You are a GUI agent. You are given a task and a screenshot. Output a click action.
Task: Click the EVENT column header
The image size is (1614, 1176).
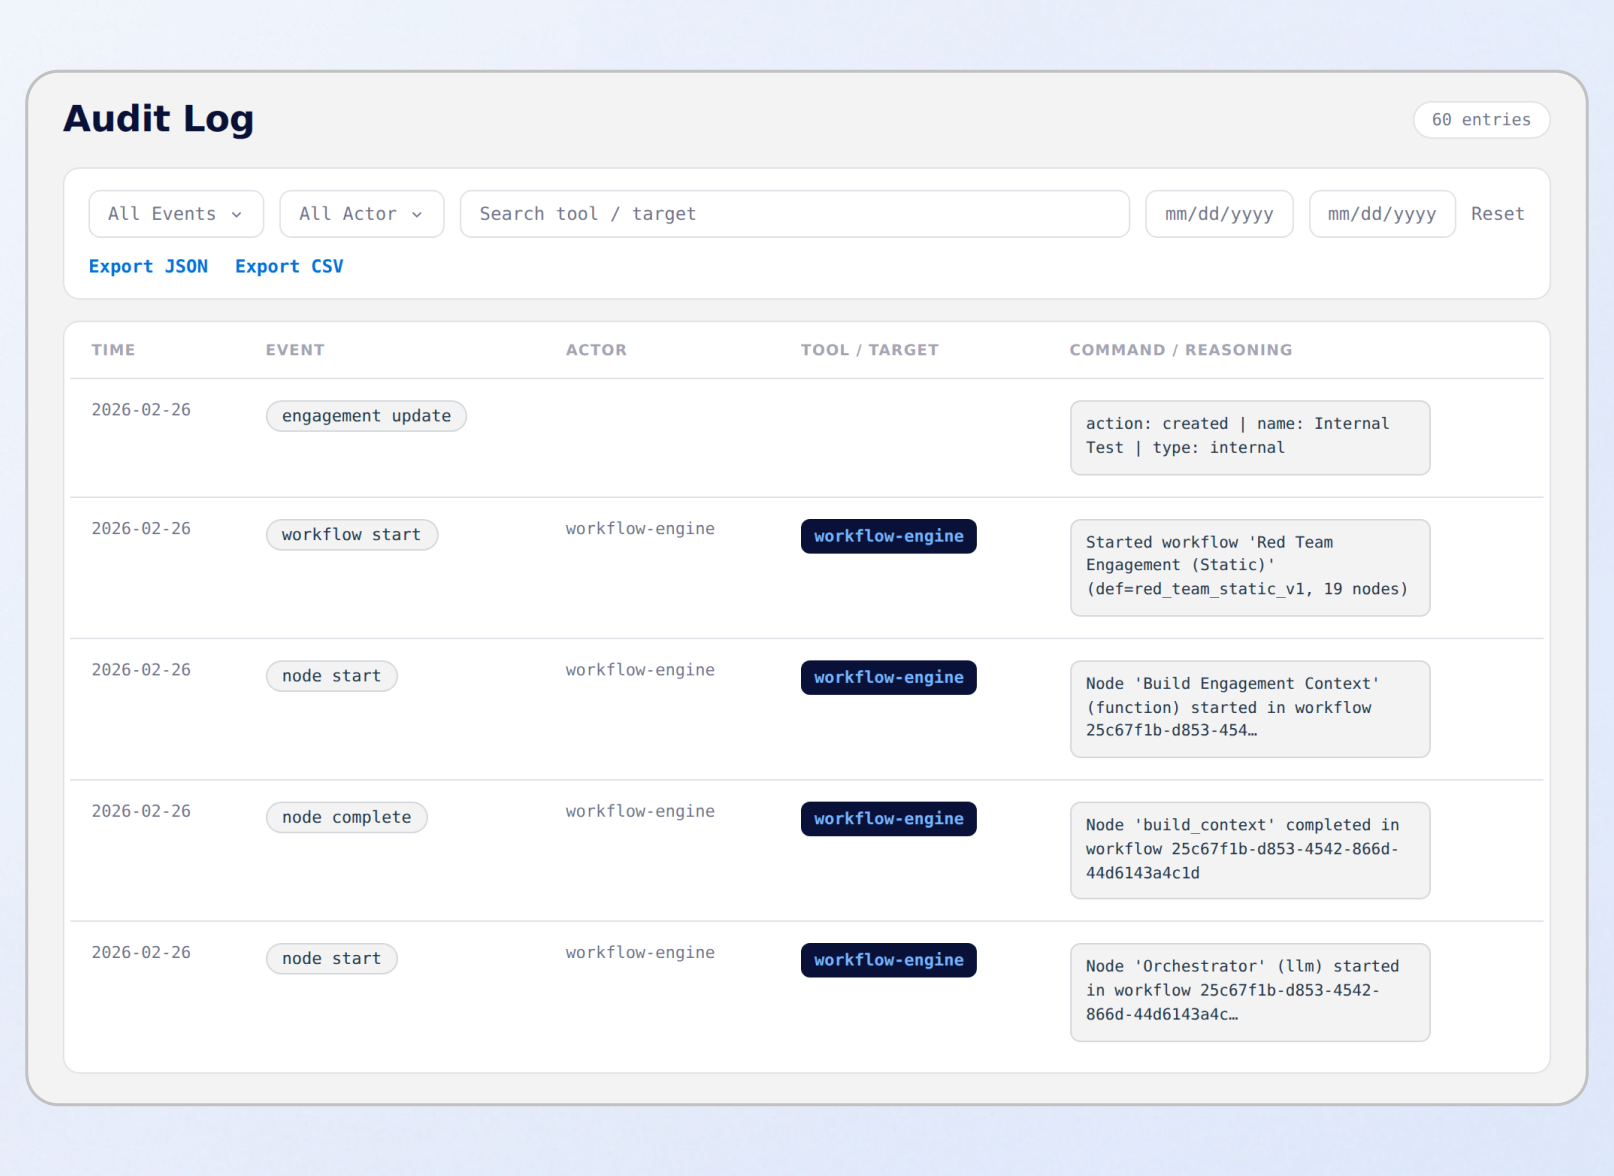coord(295,350)
